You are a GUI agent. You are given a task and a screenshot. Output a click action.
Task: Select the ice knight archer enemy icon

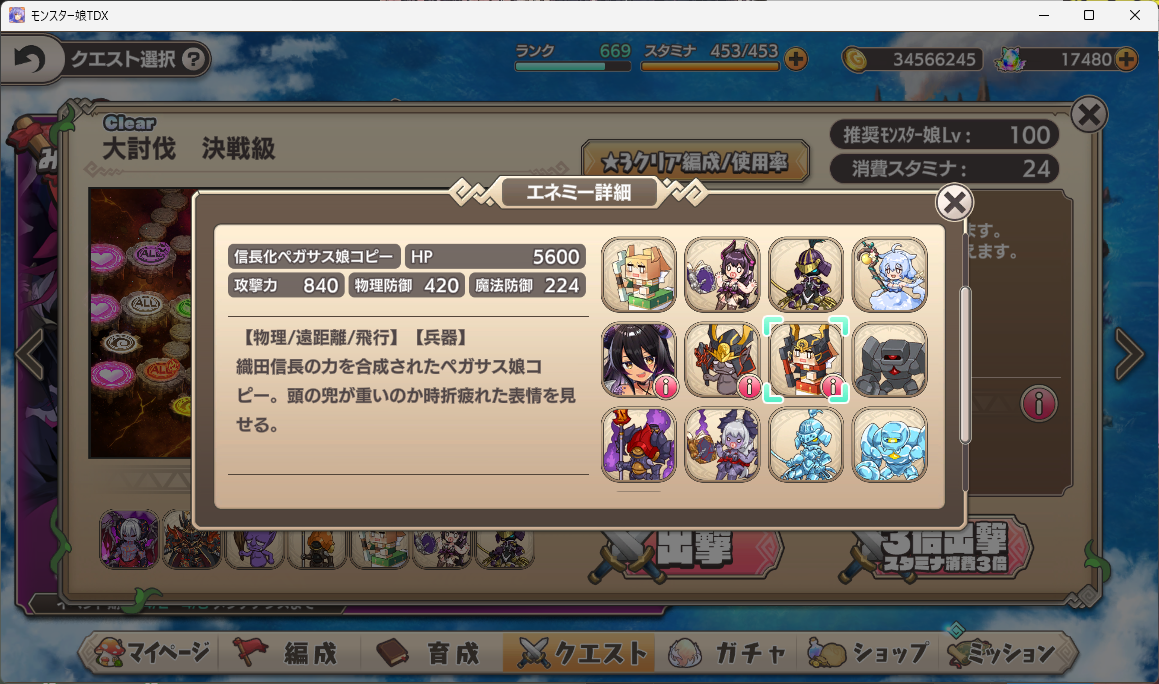click(806, 444)
